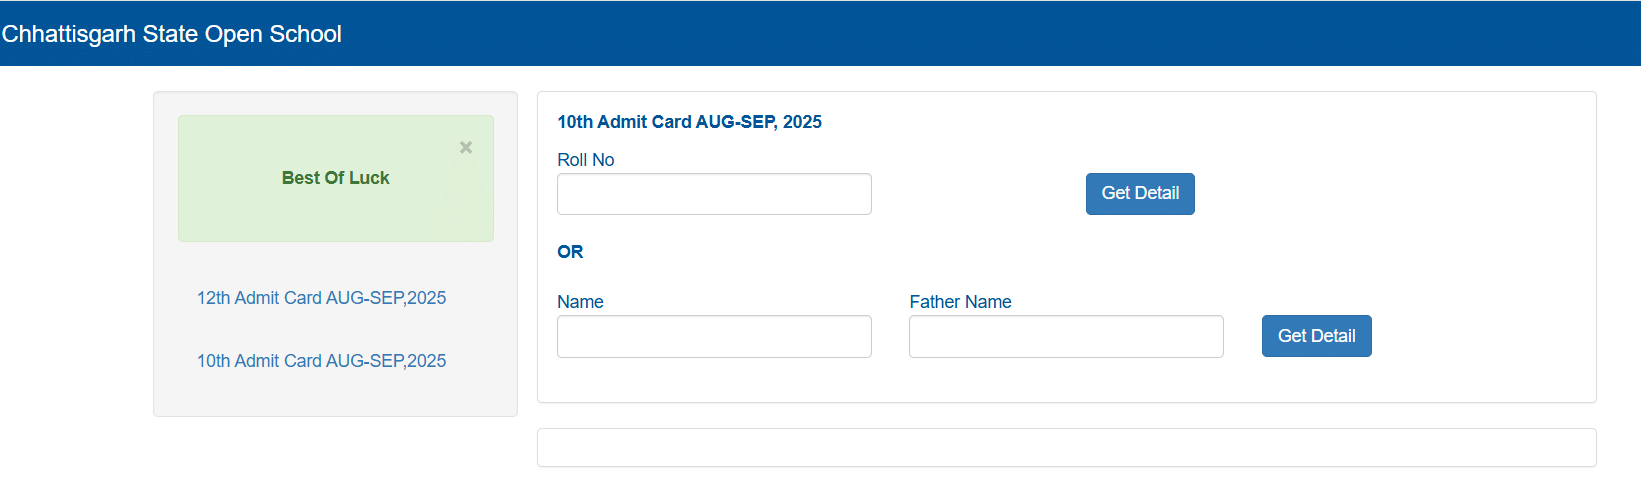This screenshot has width=1641, height=494.
Task: Open the 10th Admit Card AUG-SEP,2025 sidebar link
Action: (x=321, y=361)
